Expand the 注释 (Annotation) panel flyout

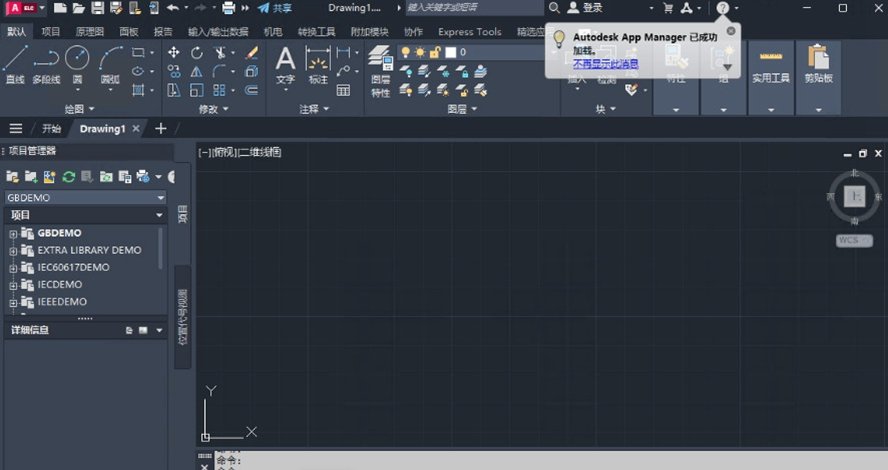pos(314,109)
